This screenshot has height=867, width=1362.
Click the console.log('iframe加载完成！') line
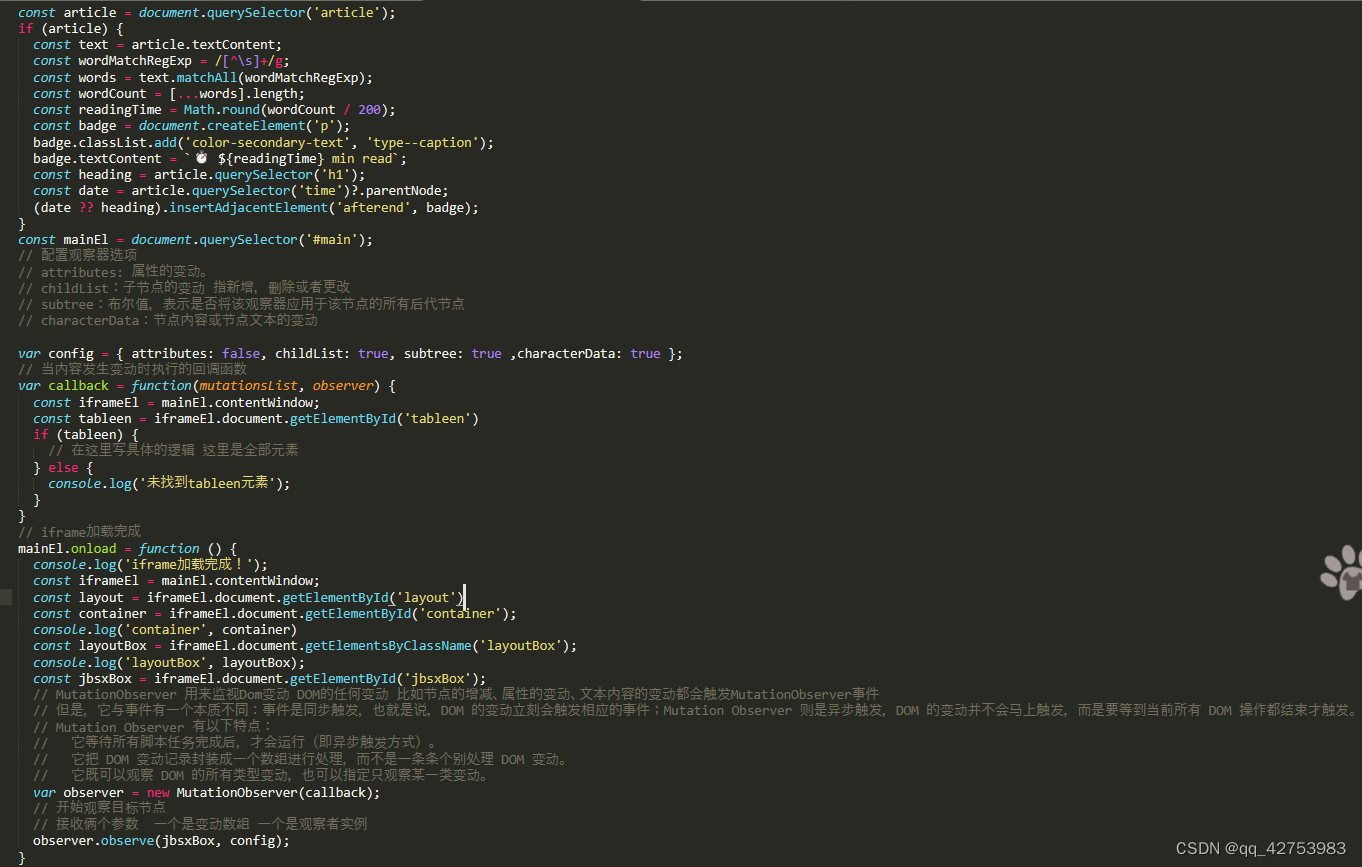pyautogui.click(x=151, y=564)
